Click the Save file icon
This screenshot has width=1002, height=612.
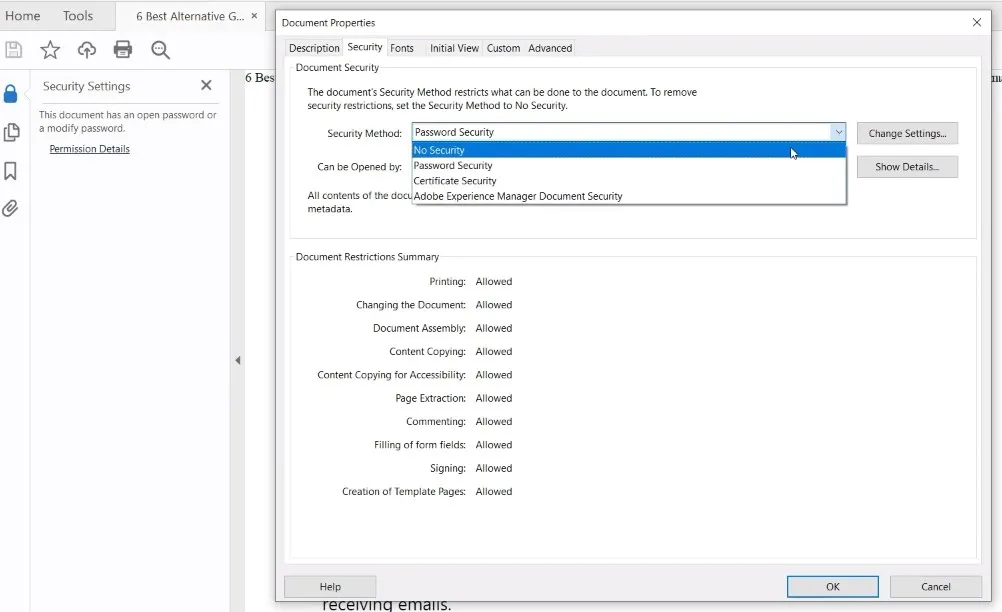click(x=14, y=49)
